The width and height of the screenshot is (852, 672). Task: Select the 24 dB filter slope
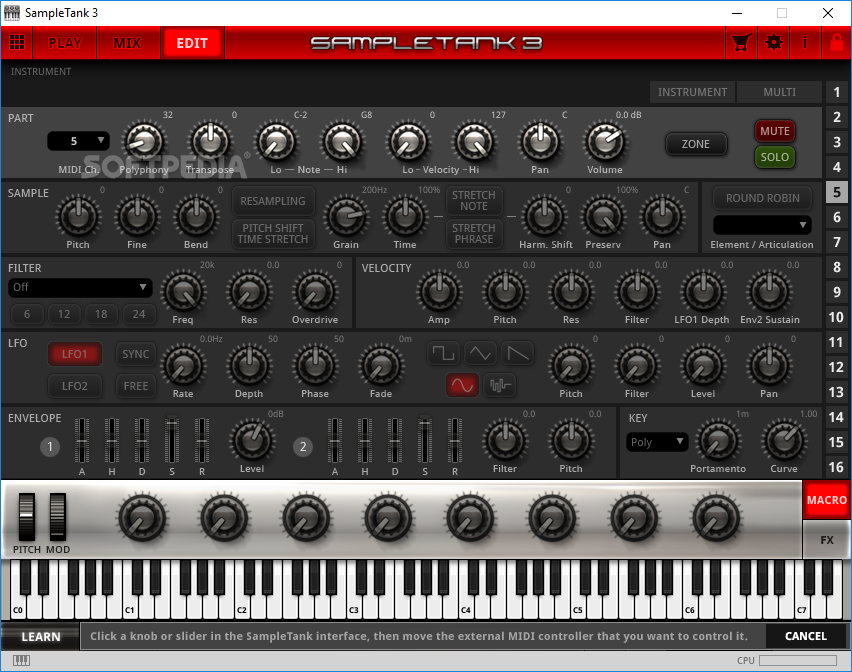(139, 314)
